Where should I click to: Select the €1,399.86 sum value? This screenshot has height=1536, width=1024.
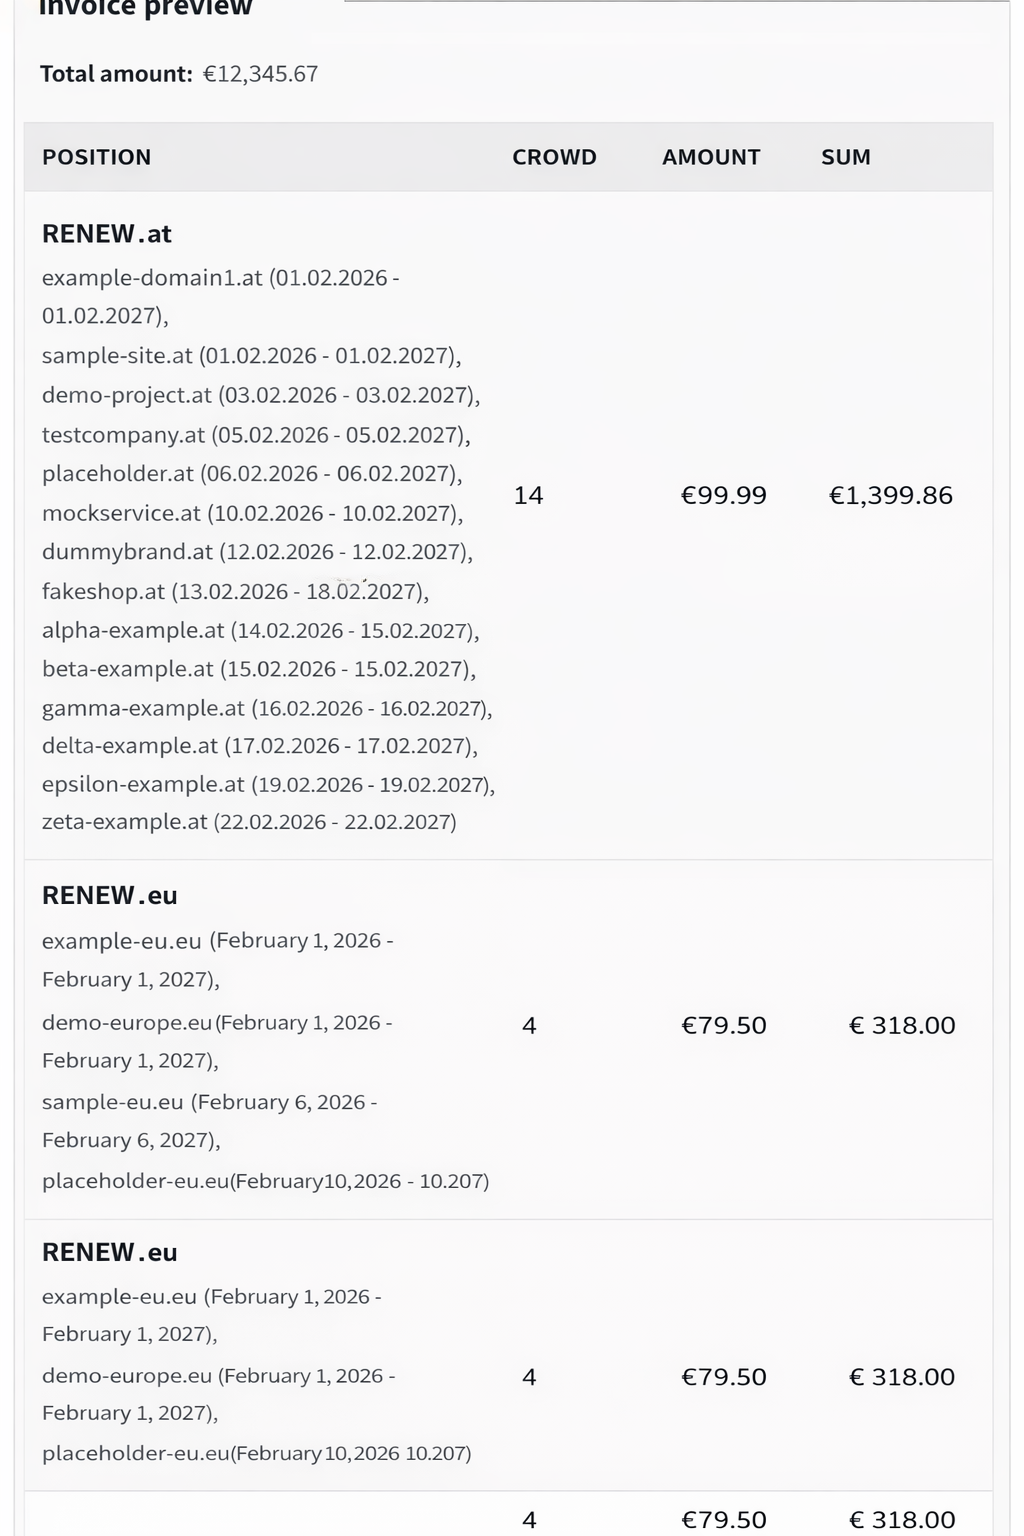tap(890, 495)
